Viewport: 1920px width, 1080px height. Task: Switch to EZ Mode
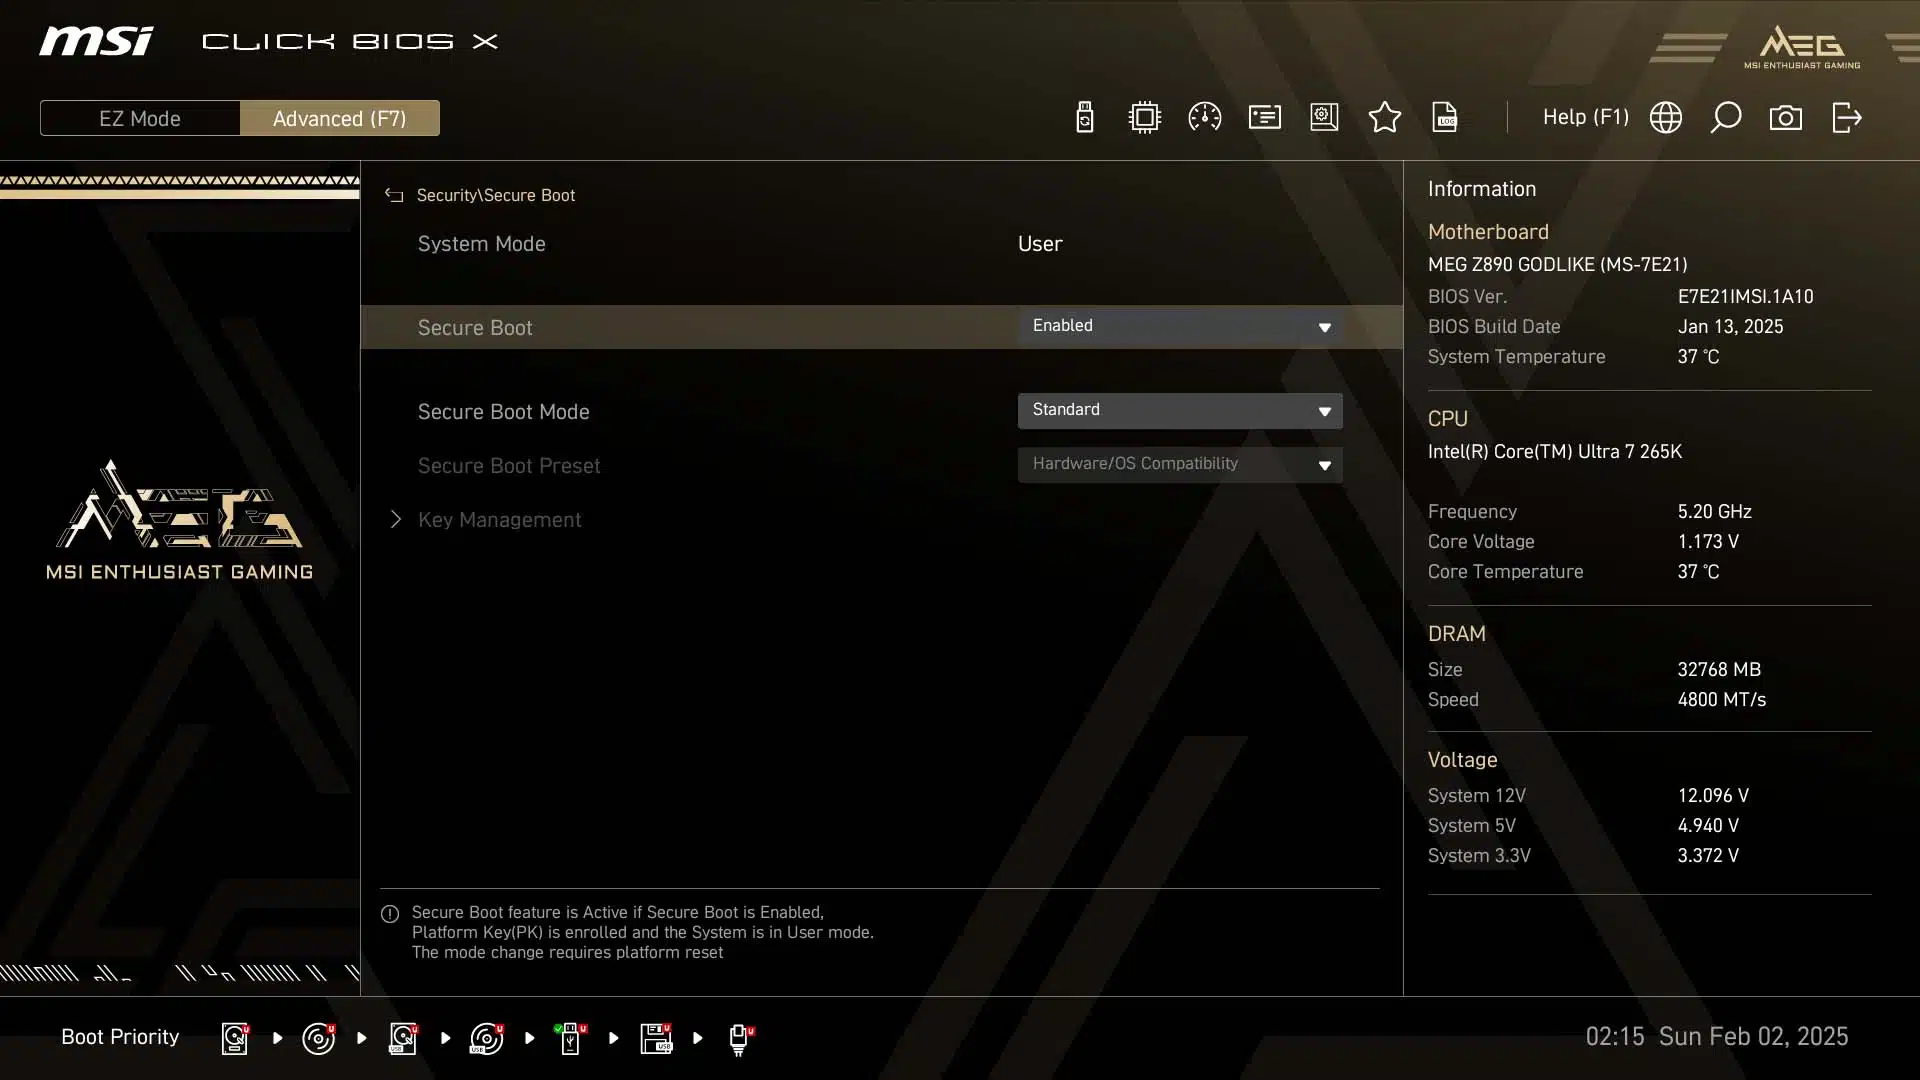point(140,118)
